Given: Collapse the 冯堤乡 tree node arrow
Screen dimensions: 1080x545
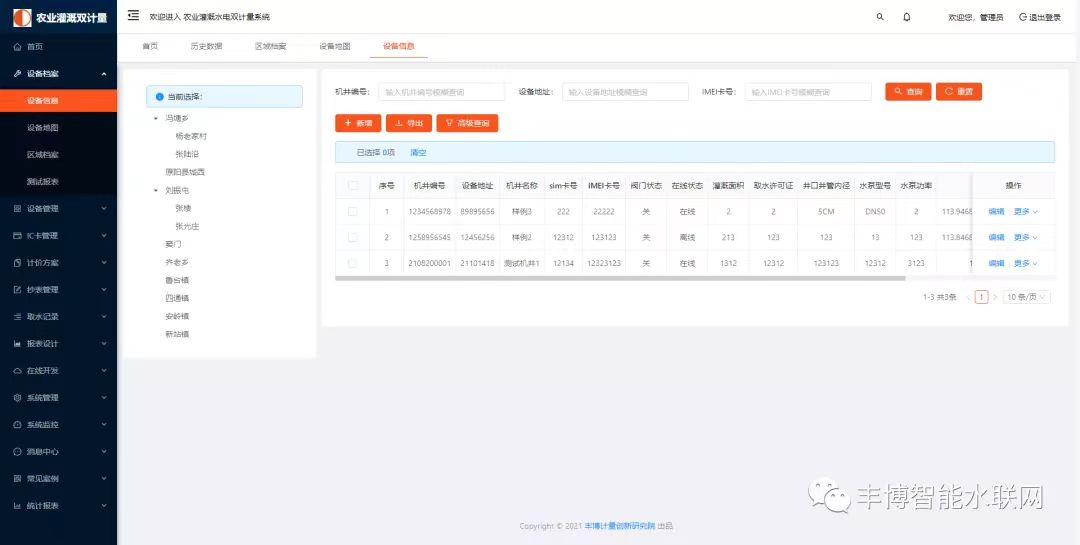Looking at the screenshot, I should coord(156,118).
